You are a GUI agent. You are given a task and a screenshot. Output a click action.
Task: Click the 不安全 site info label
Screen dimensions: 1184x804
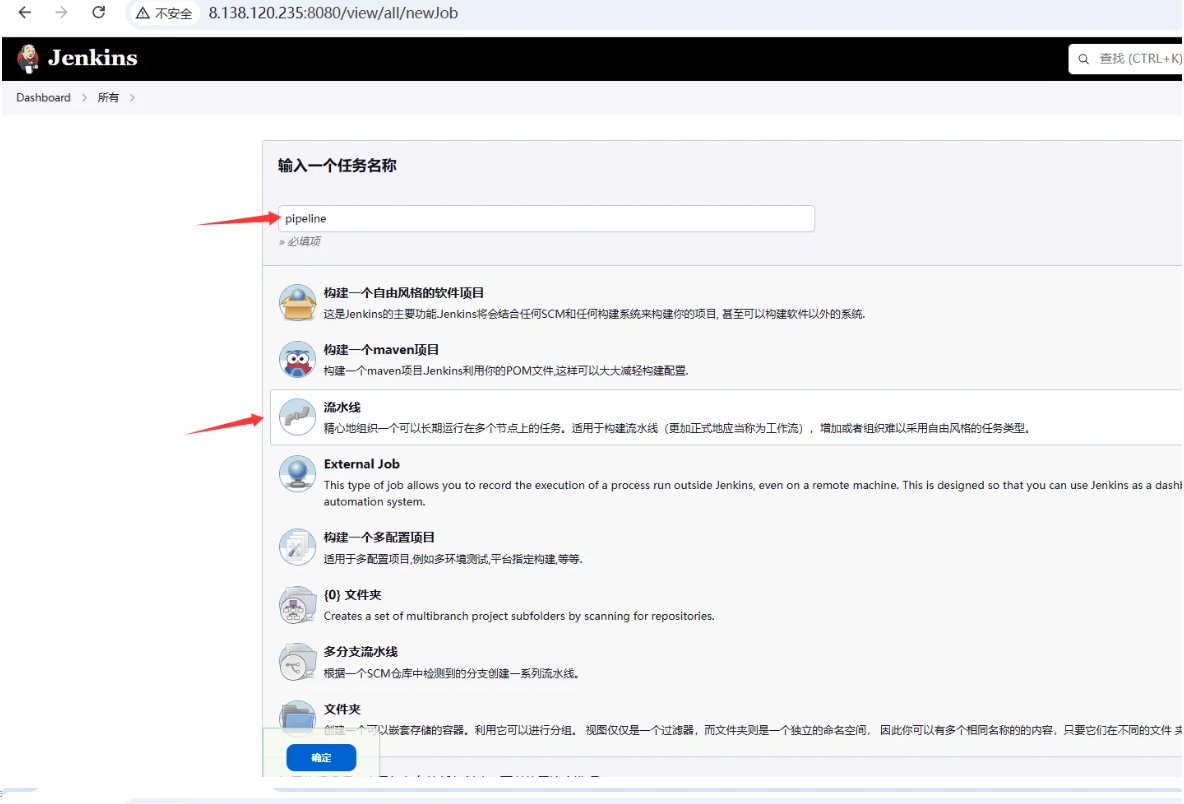point(174,14)
